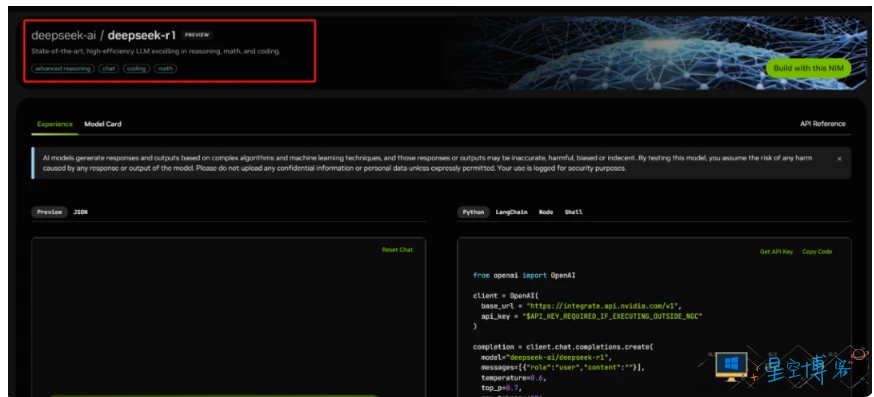The height and width of the screenshot is (397, 874).
Task: Click the math tag
Action: (x=166, y=69)
